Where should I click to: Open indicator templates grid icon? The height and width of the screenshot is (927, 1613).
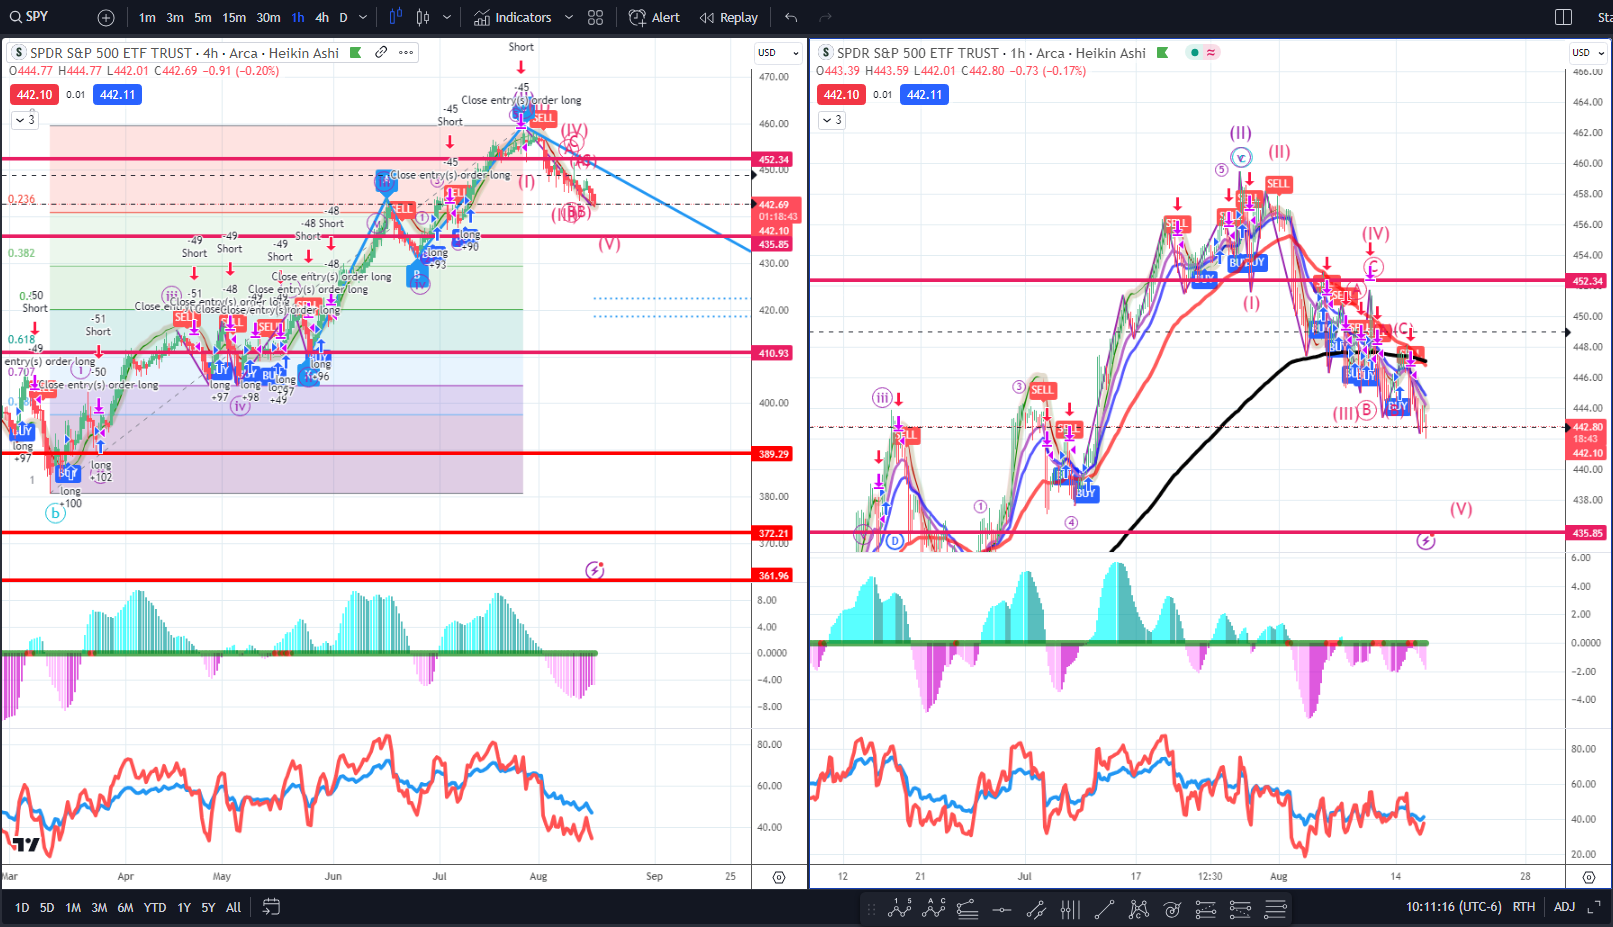[596, 18]
